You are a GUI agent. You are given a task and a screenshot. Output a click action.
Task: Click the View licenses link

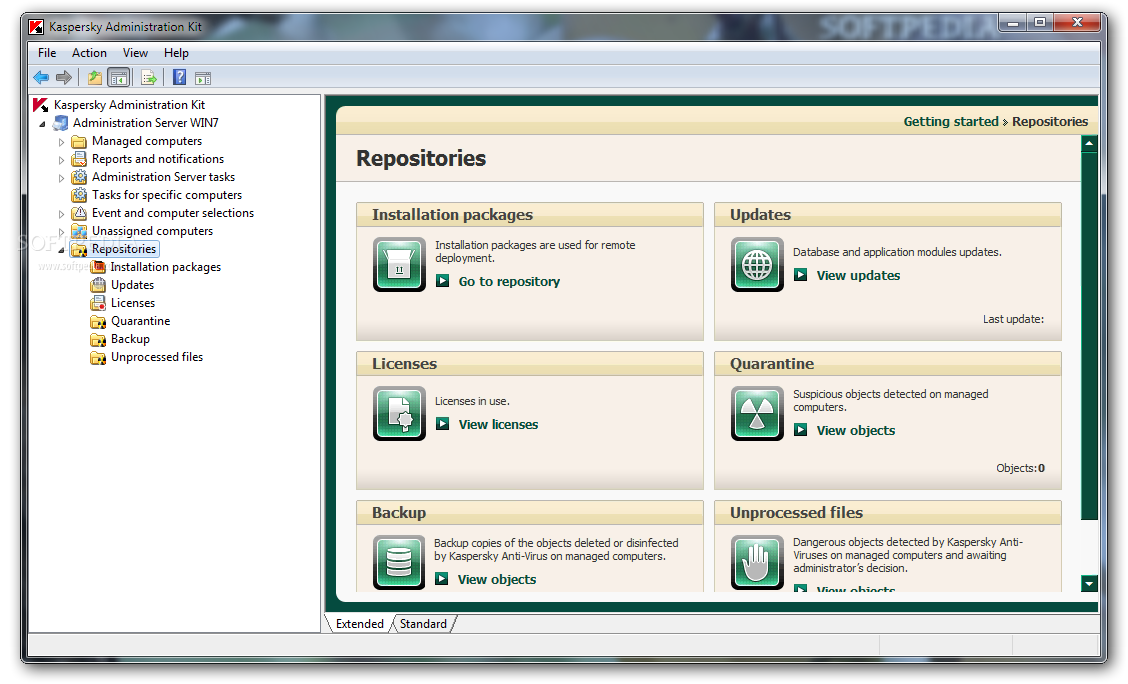pos(499,424)
